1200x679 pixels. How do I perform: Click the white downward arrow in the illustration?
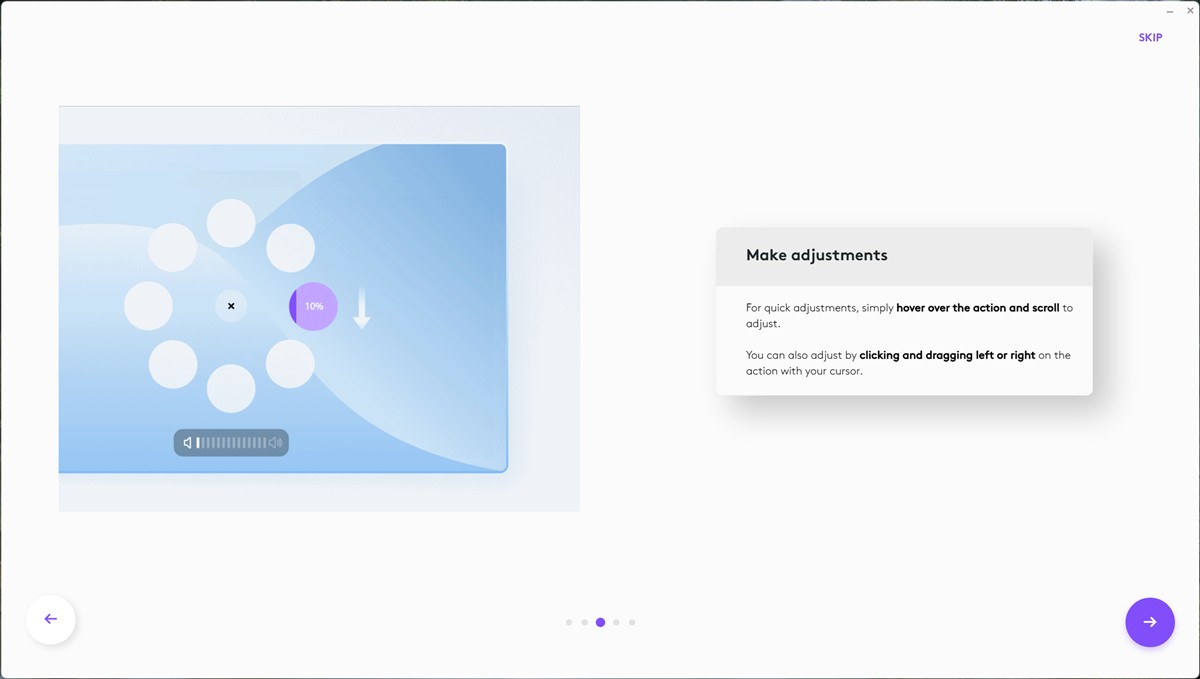click(362, 308)
